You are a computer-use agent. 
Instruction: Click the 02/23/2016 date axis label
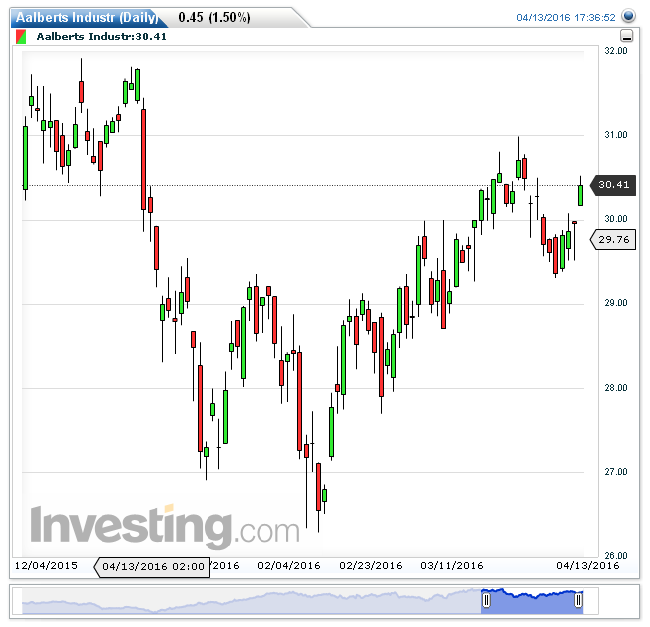[371, 566]
